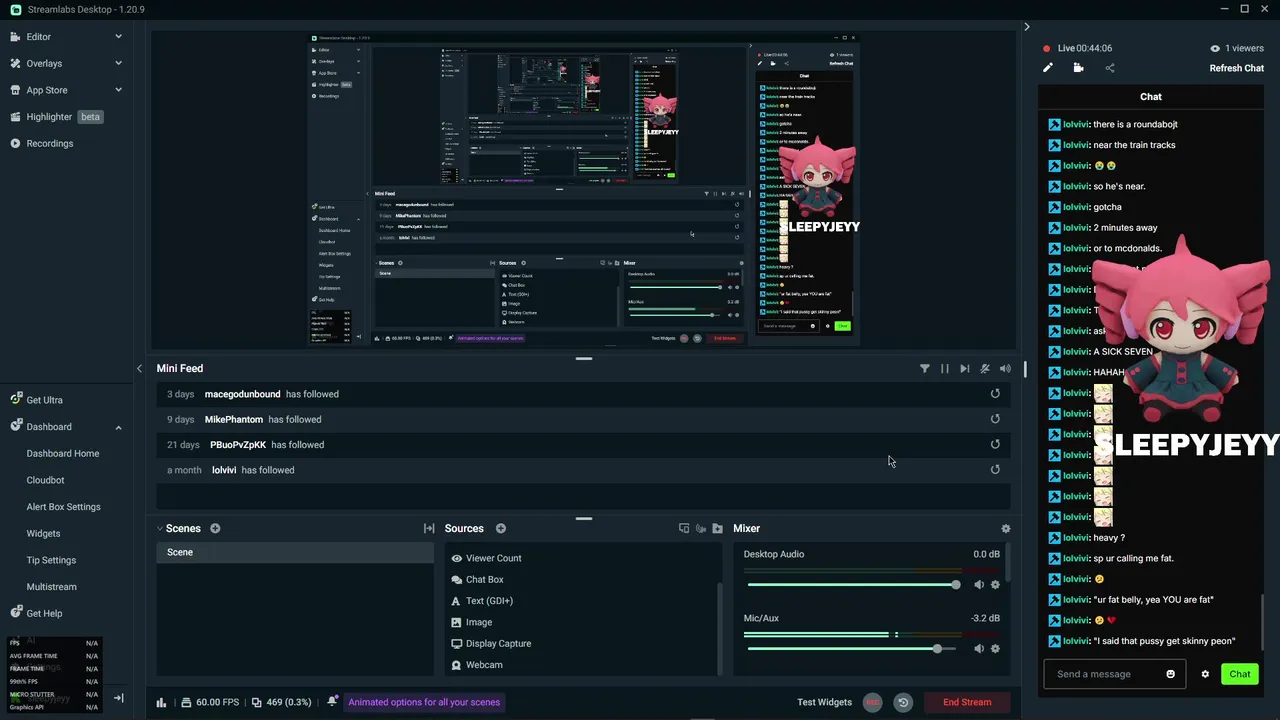Adjust Desktop Audio volume slider
This screenshot has height=720, width=1280.
coord(854,584)
